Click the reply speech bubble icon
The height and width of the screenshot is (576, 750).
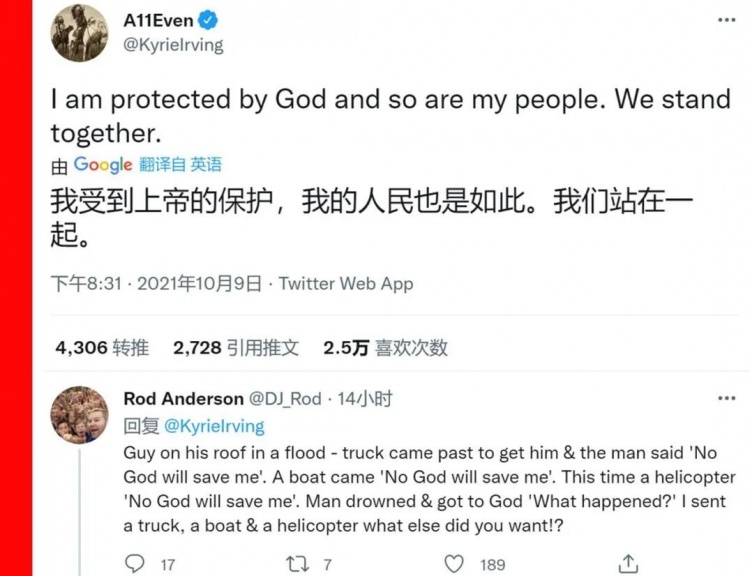pos(134,564)
